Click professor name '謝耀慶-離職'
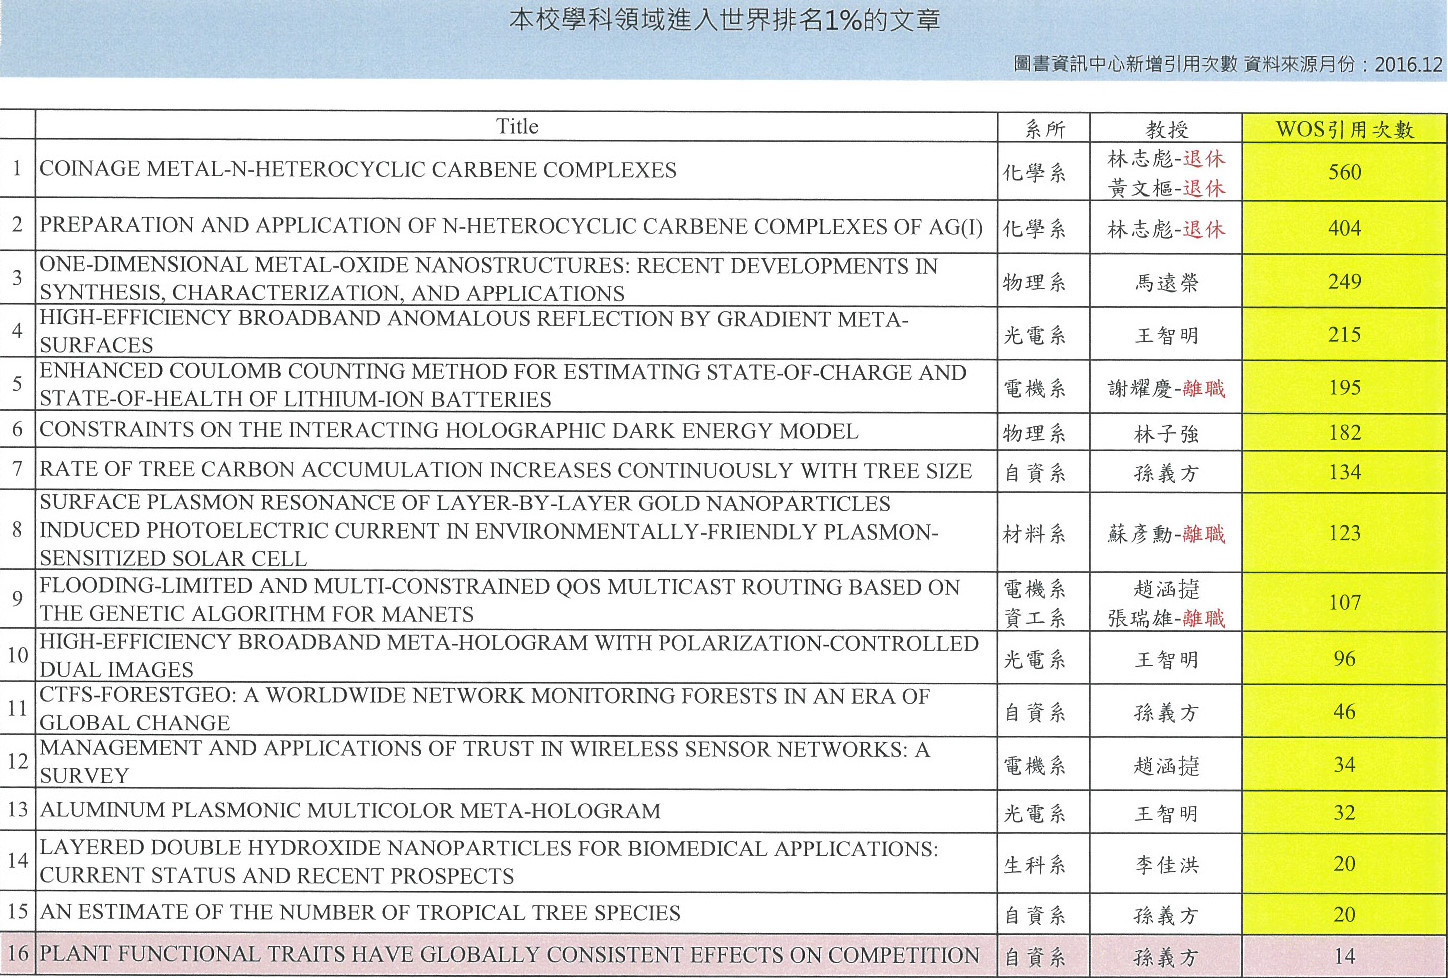This screenshot has height=978, width=1448. [1166, 388]
